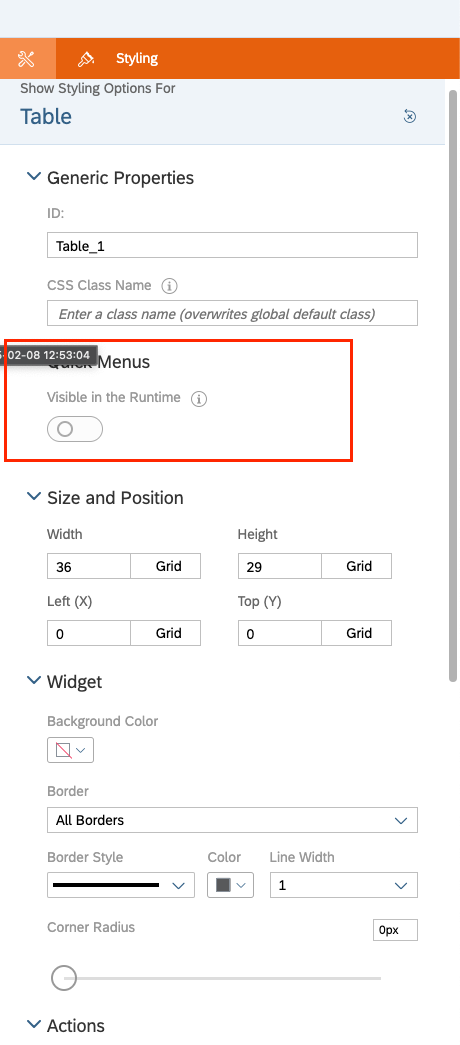Collapse the Size and Position section

[x=33, y=497]
